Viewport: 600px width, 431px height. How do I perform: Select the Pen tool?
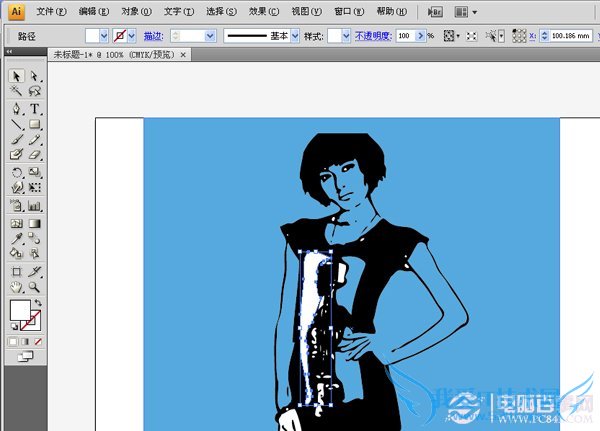[16, 109]
